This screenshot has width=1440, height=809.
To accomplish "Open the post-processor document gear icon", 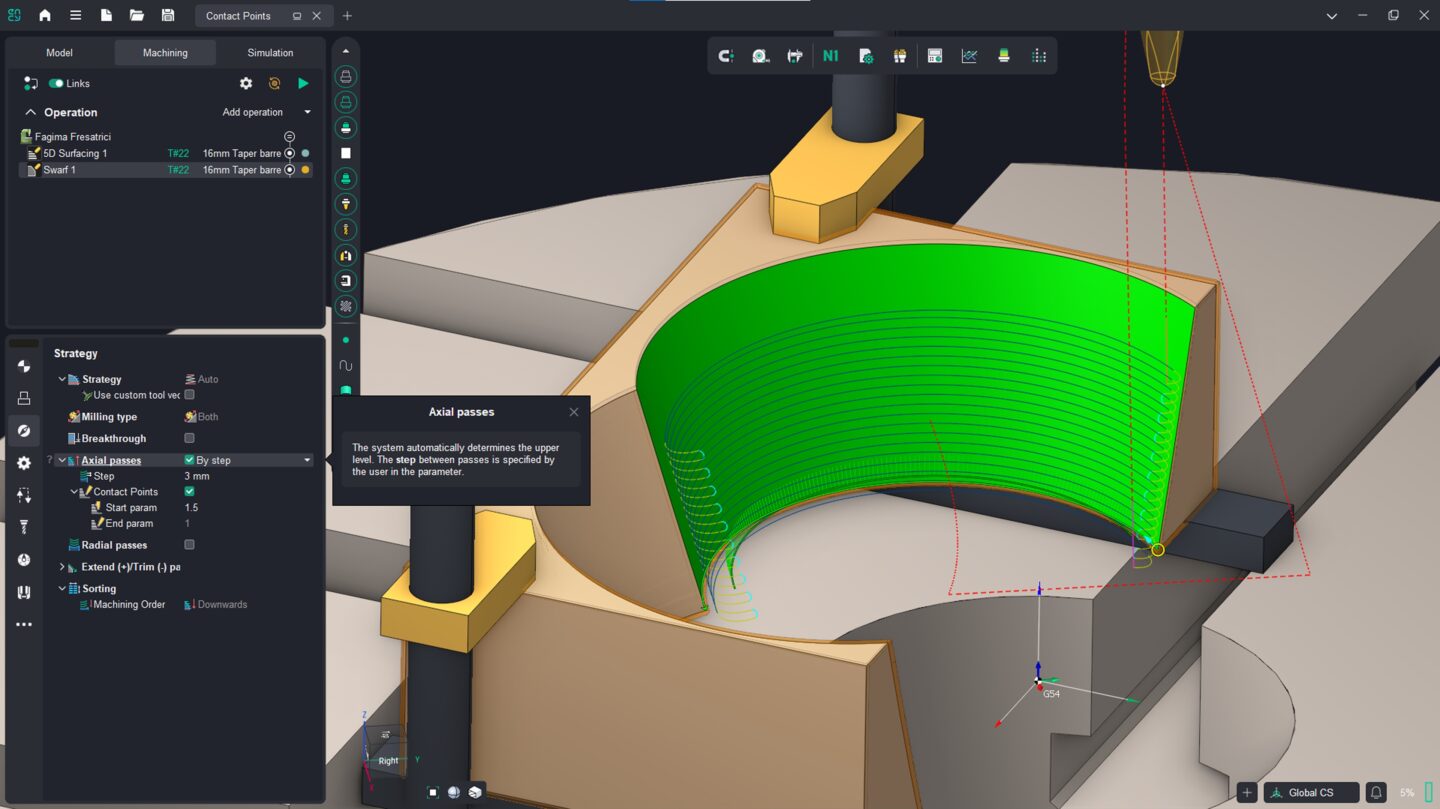I will point(864,56).
